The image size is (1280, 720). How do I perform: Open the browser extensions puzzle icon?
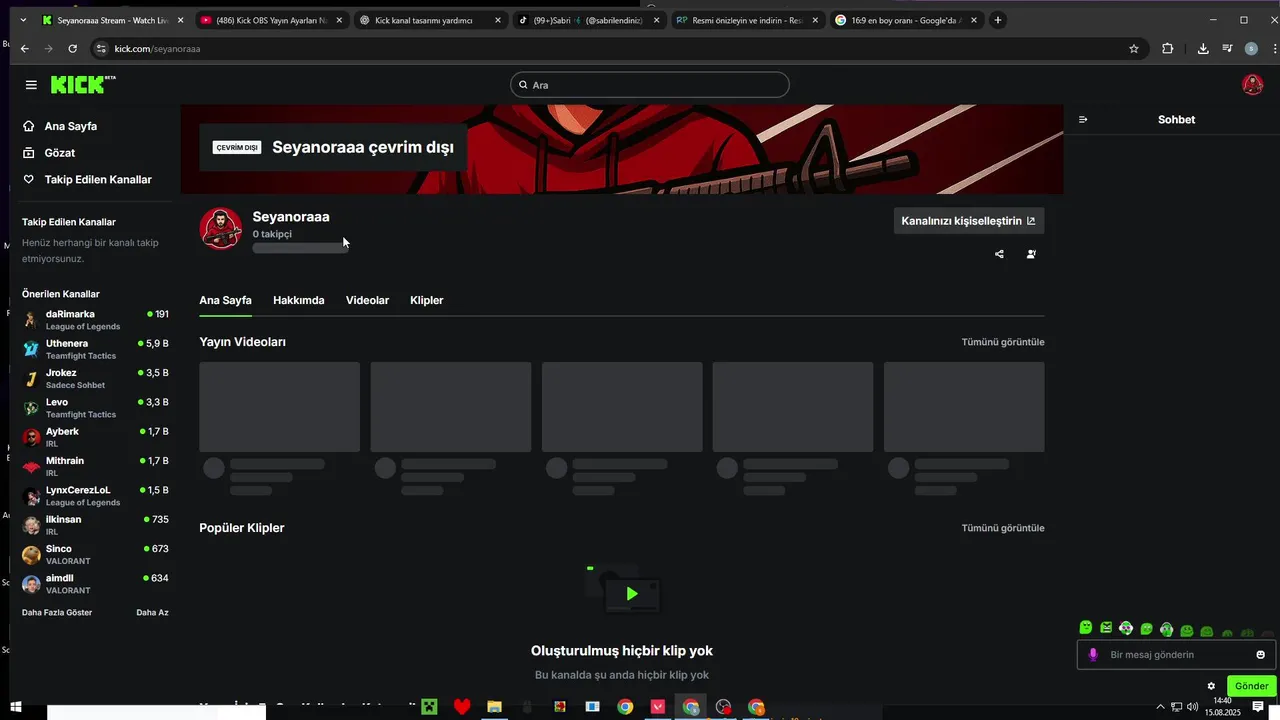point(1167,48)
